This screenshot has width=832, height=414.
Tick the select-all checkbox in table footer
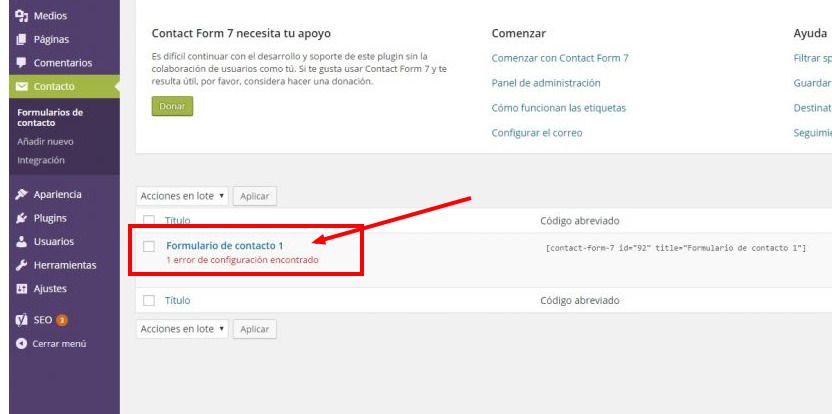pos(149,300)
